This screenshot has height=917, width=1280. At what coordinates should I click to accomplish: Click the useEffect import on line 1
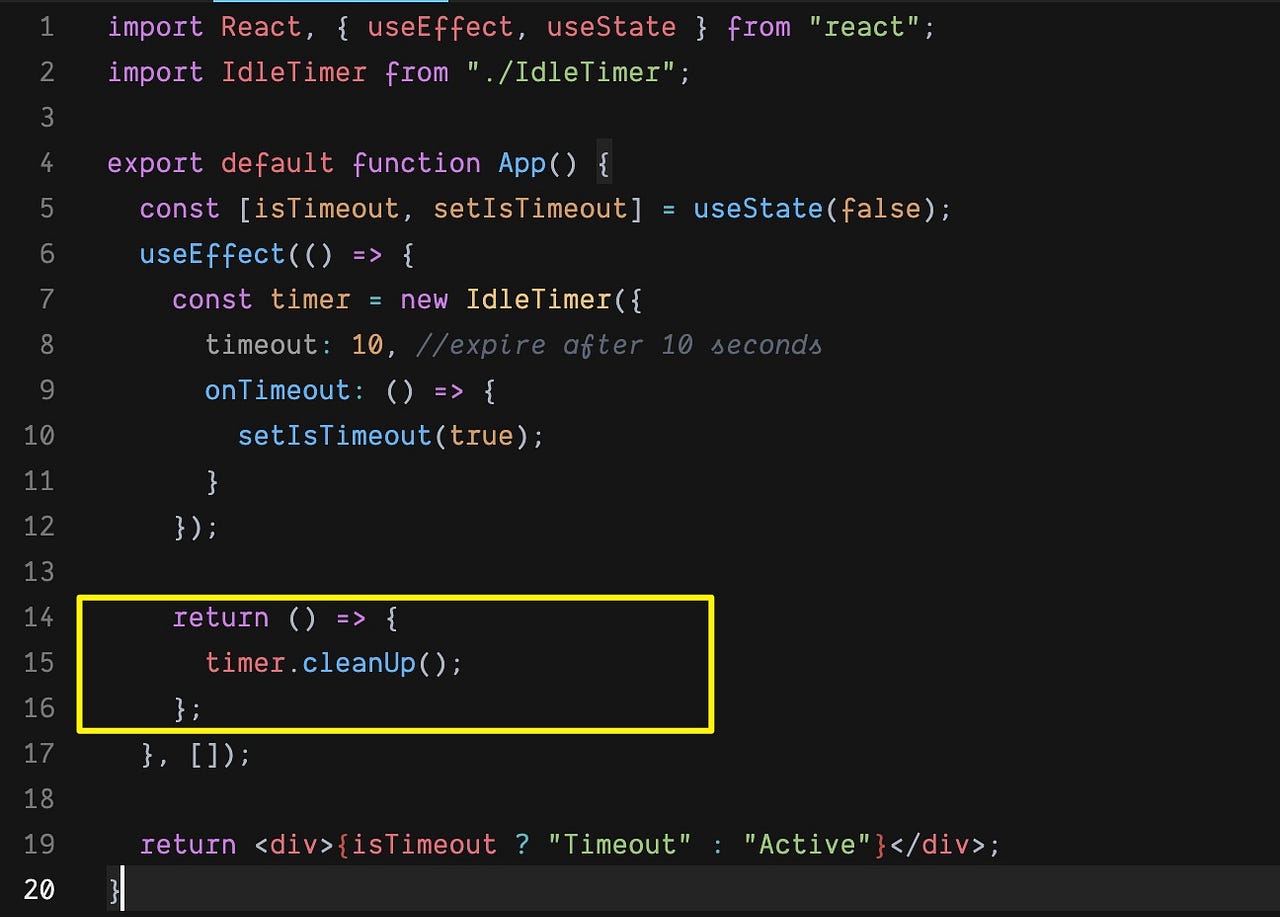coord(440,27)
